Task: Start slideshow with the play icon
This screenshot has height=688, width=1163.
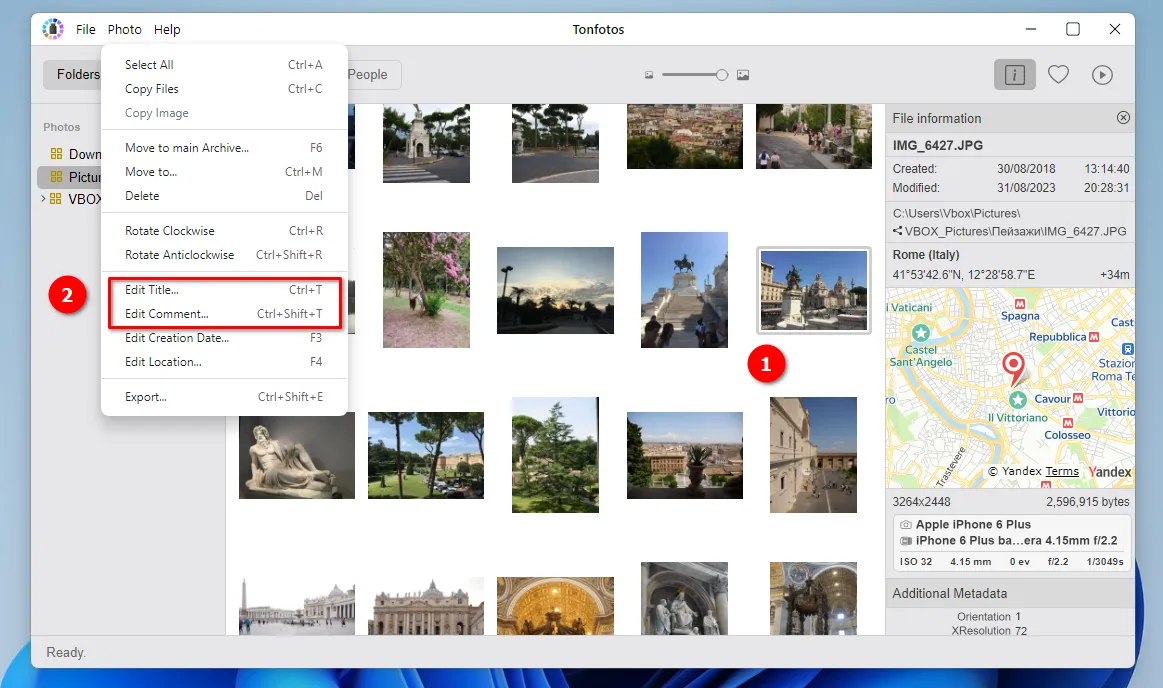Action: coord(1102,75)
